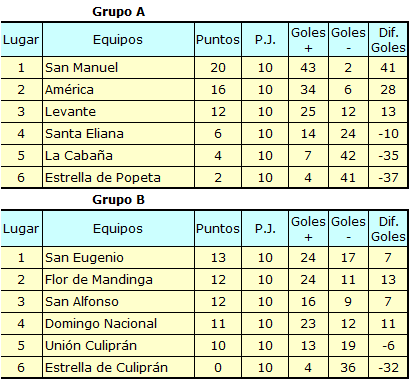Screen dimensions: 409x379
Task: Select the San Manuel team cell
Action: pyautogui.click(x=118, y=68)
